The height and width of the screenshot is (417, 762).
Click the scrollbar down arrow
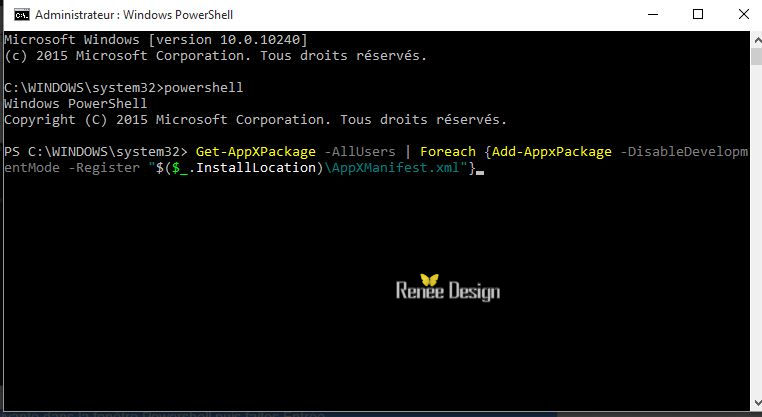click(x=757, y=403)
